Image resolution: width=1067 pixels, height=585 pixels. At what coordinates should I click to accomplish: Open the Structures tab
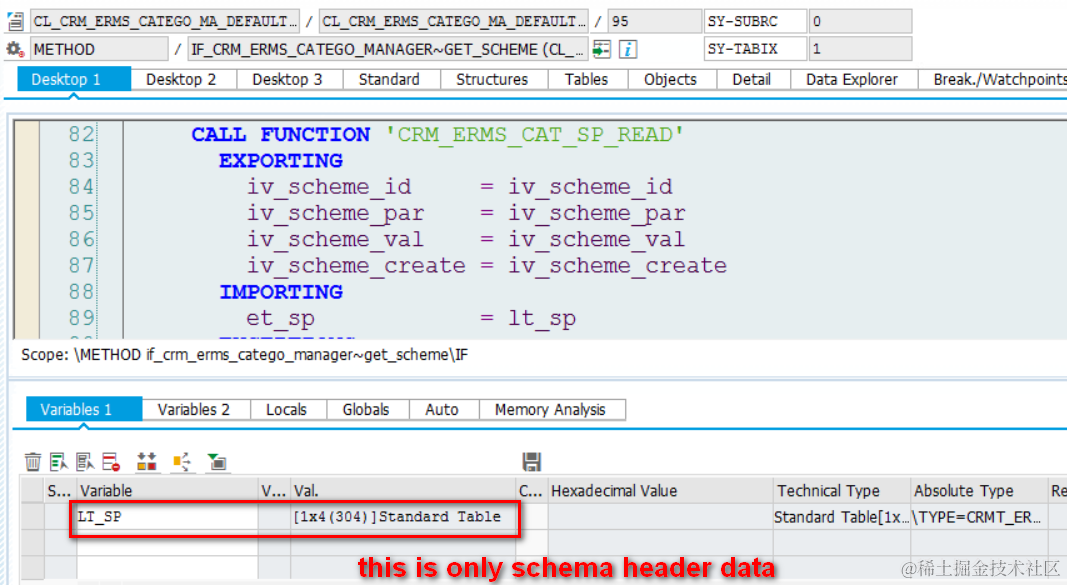tap(492, 80)
